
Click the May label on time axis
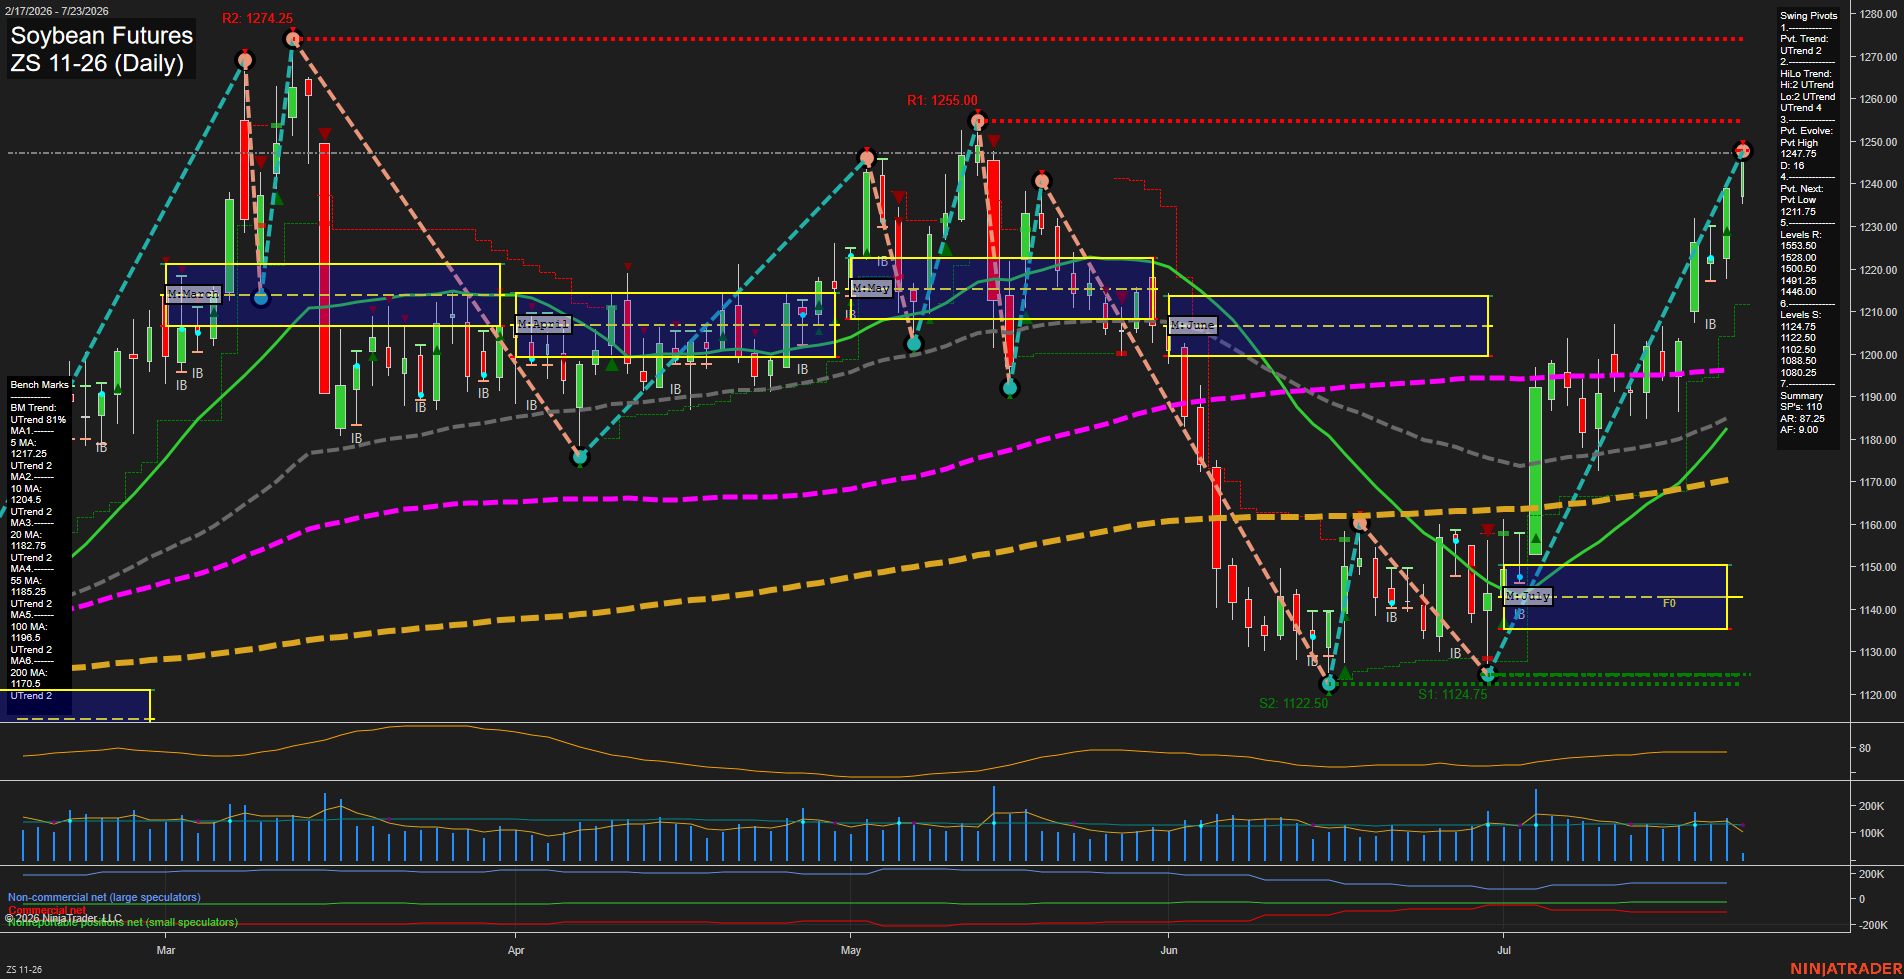(x=851, y=950)
